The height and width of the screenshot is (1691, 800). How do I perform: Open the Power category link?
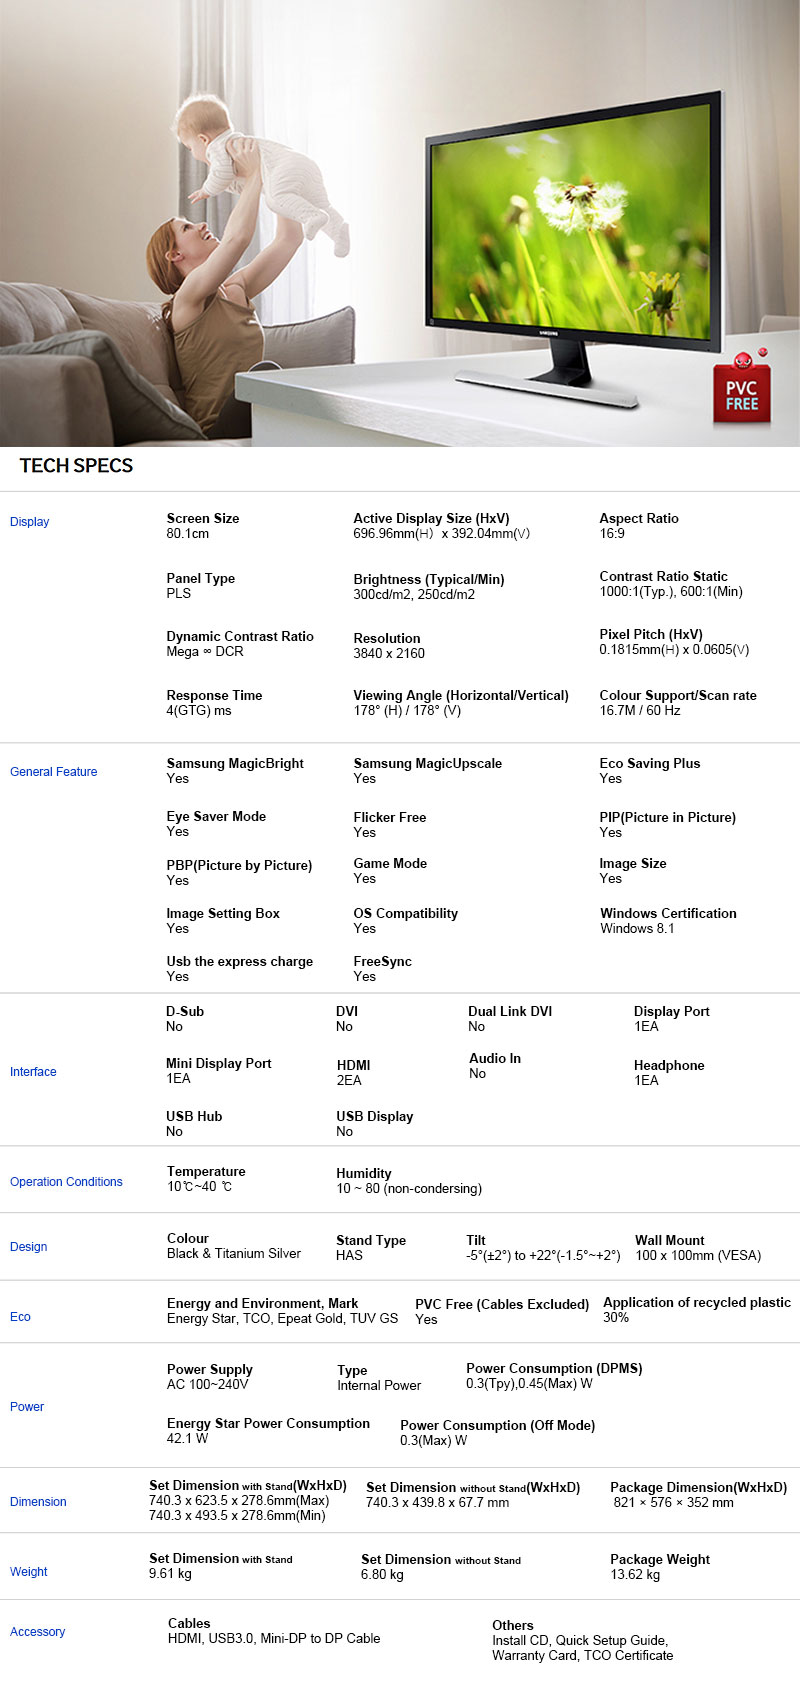27,1406
